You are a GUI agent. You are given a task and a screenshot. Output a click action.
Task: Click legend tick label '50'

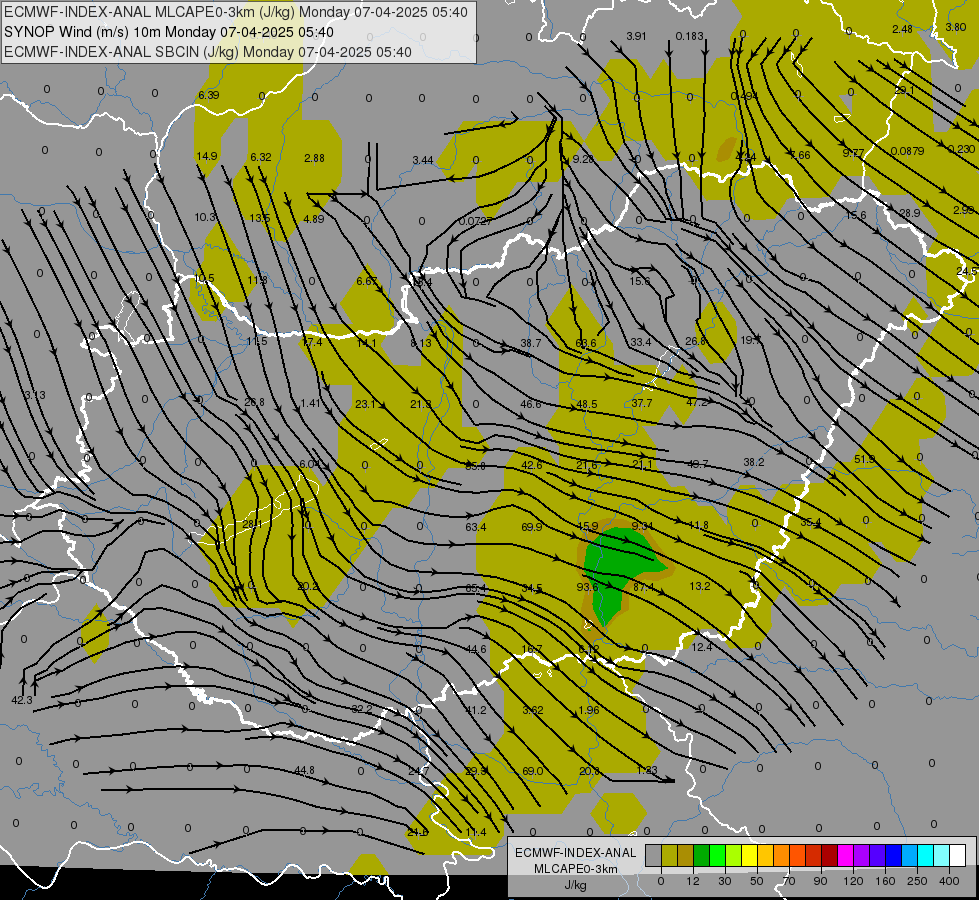click(757, 881)
